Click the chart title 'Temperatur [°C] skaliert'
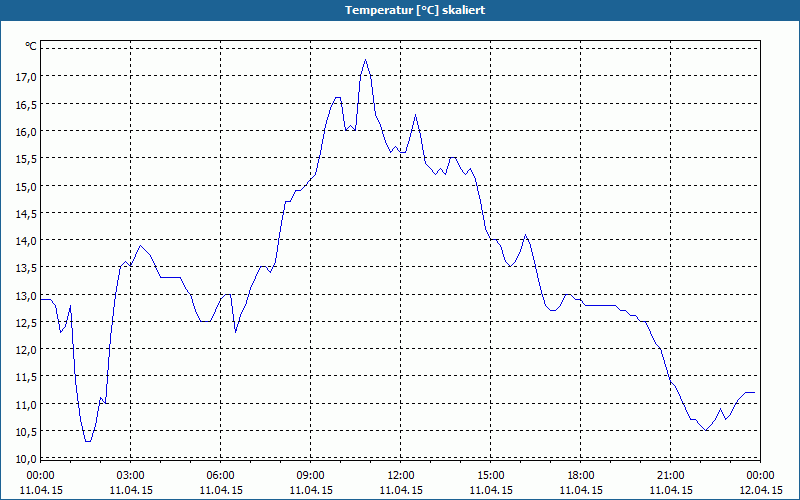 click(415, 10)
